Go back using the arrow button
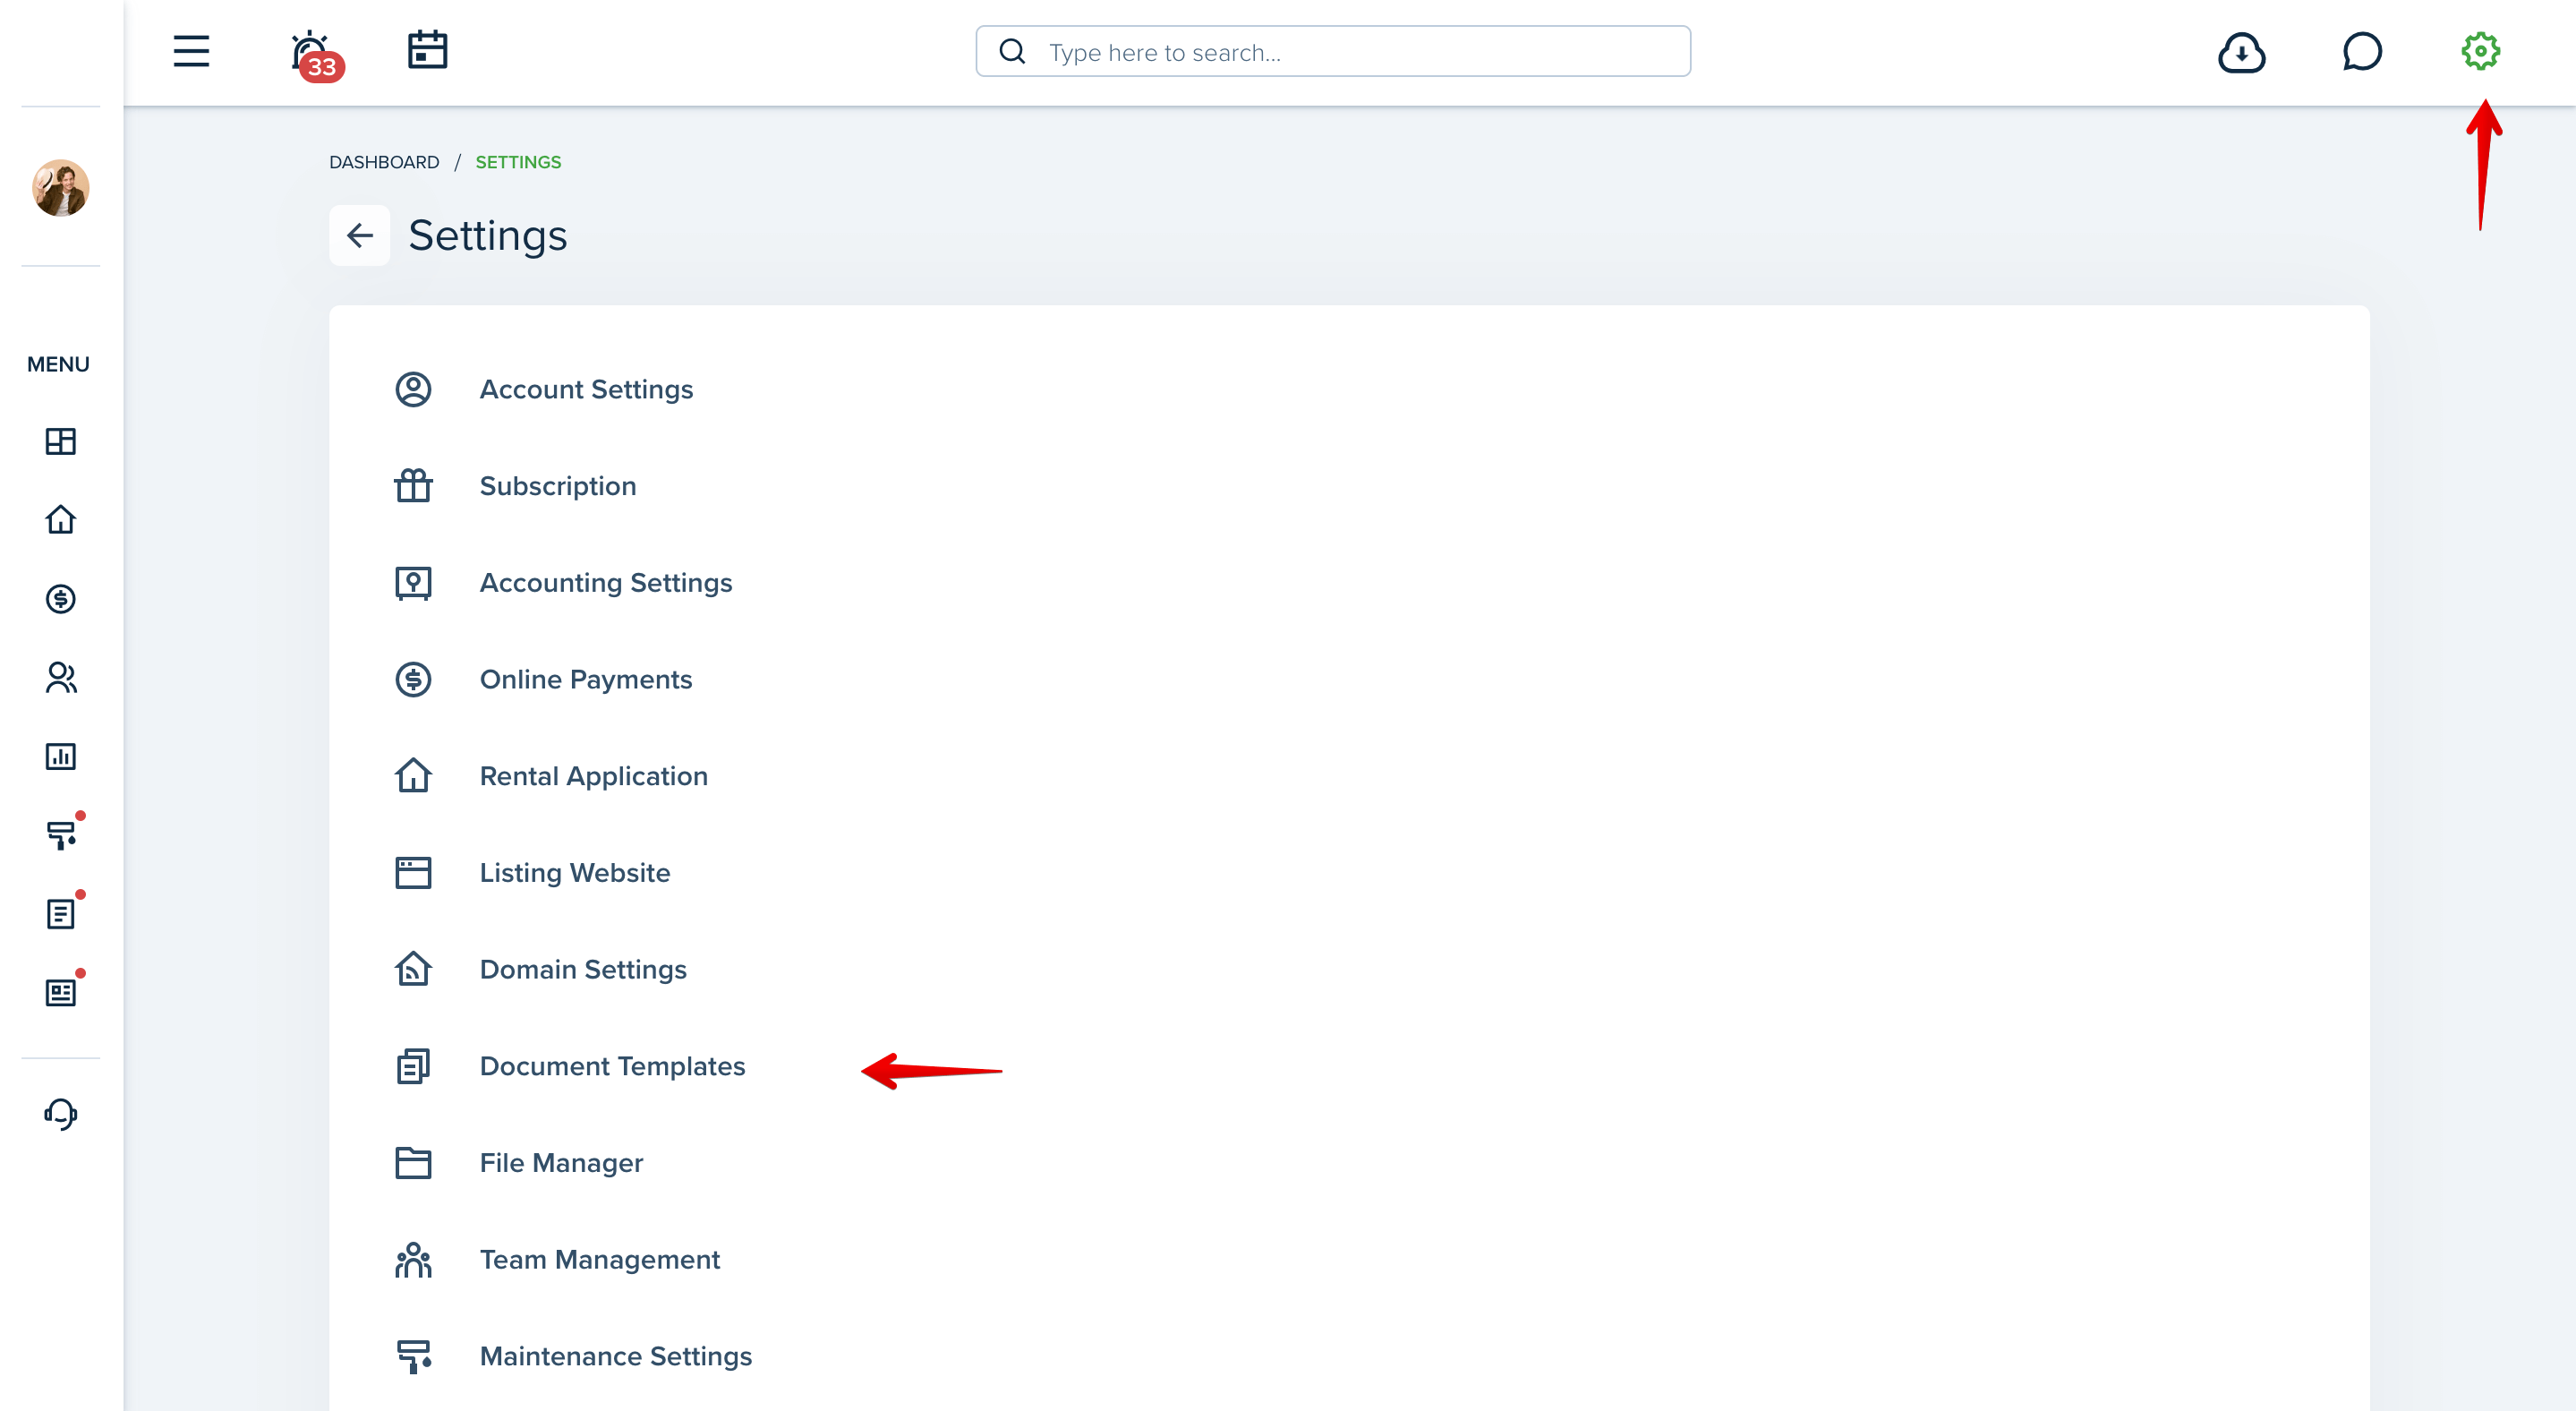The width and height of the screenshot is (2576, 1411). pos(359,235)
